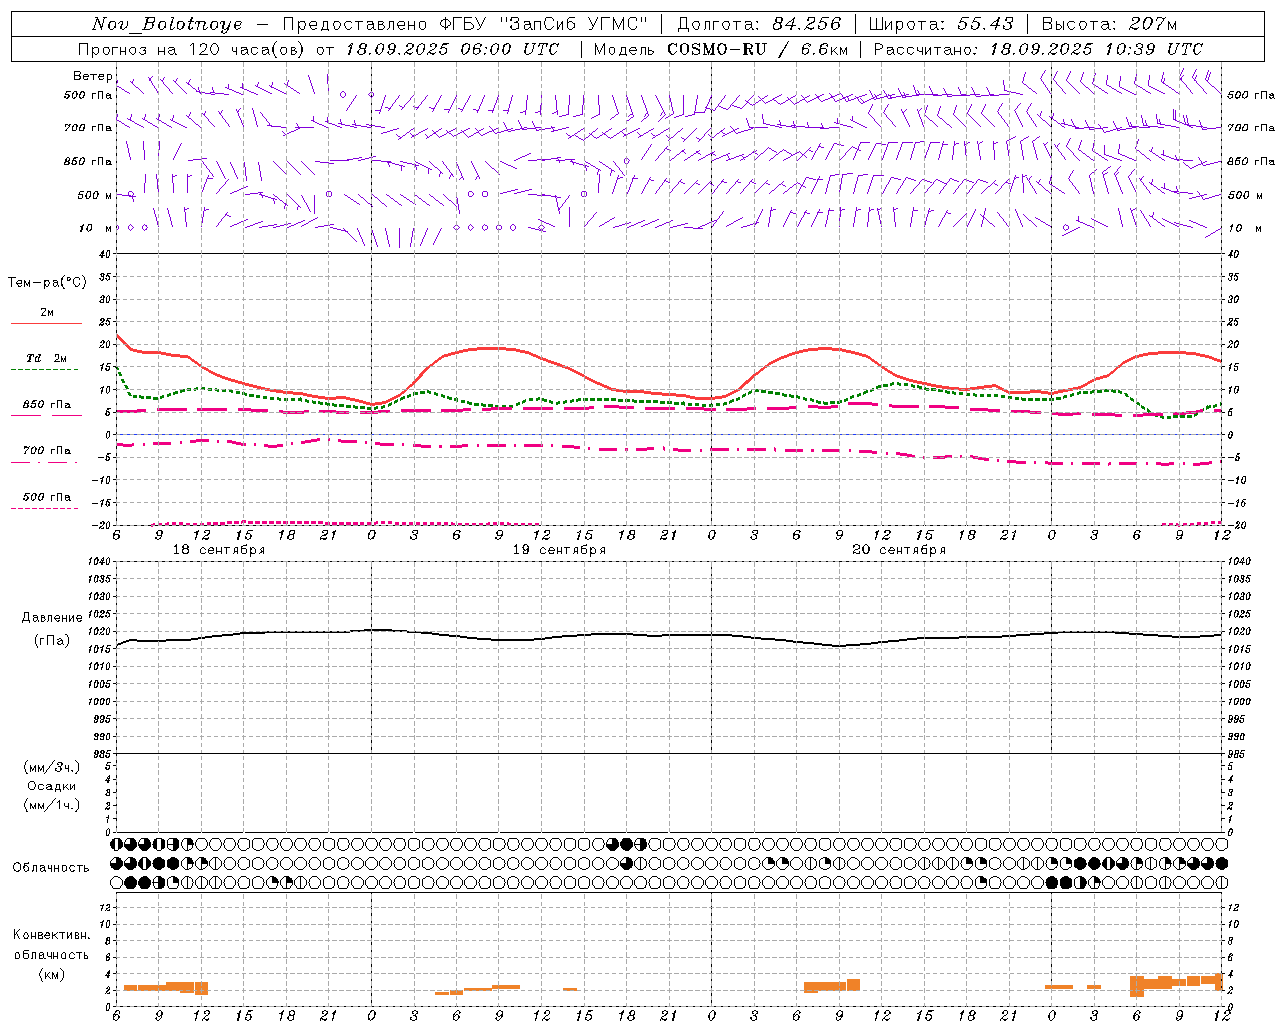1280x1024 pixels.
Task: Click the (мм/1ч.) precipitation unit label
Action: [x=52, y=805]
